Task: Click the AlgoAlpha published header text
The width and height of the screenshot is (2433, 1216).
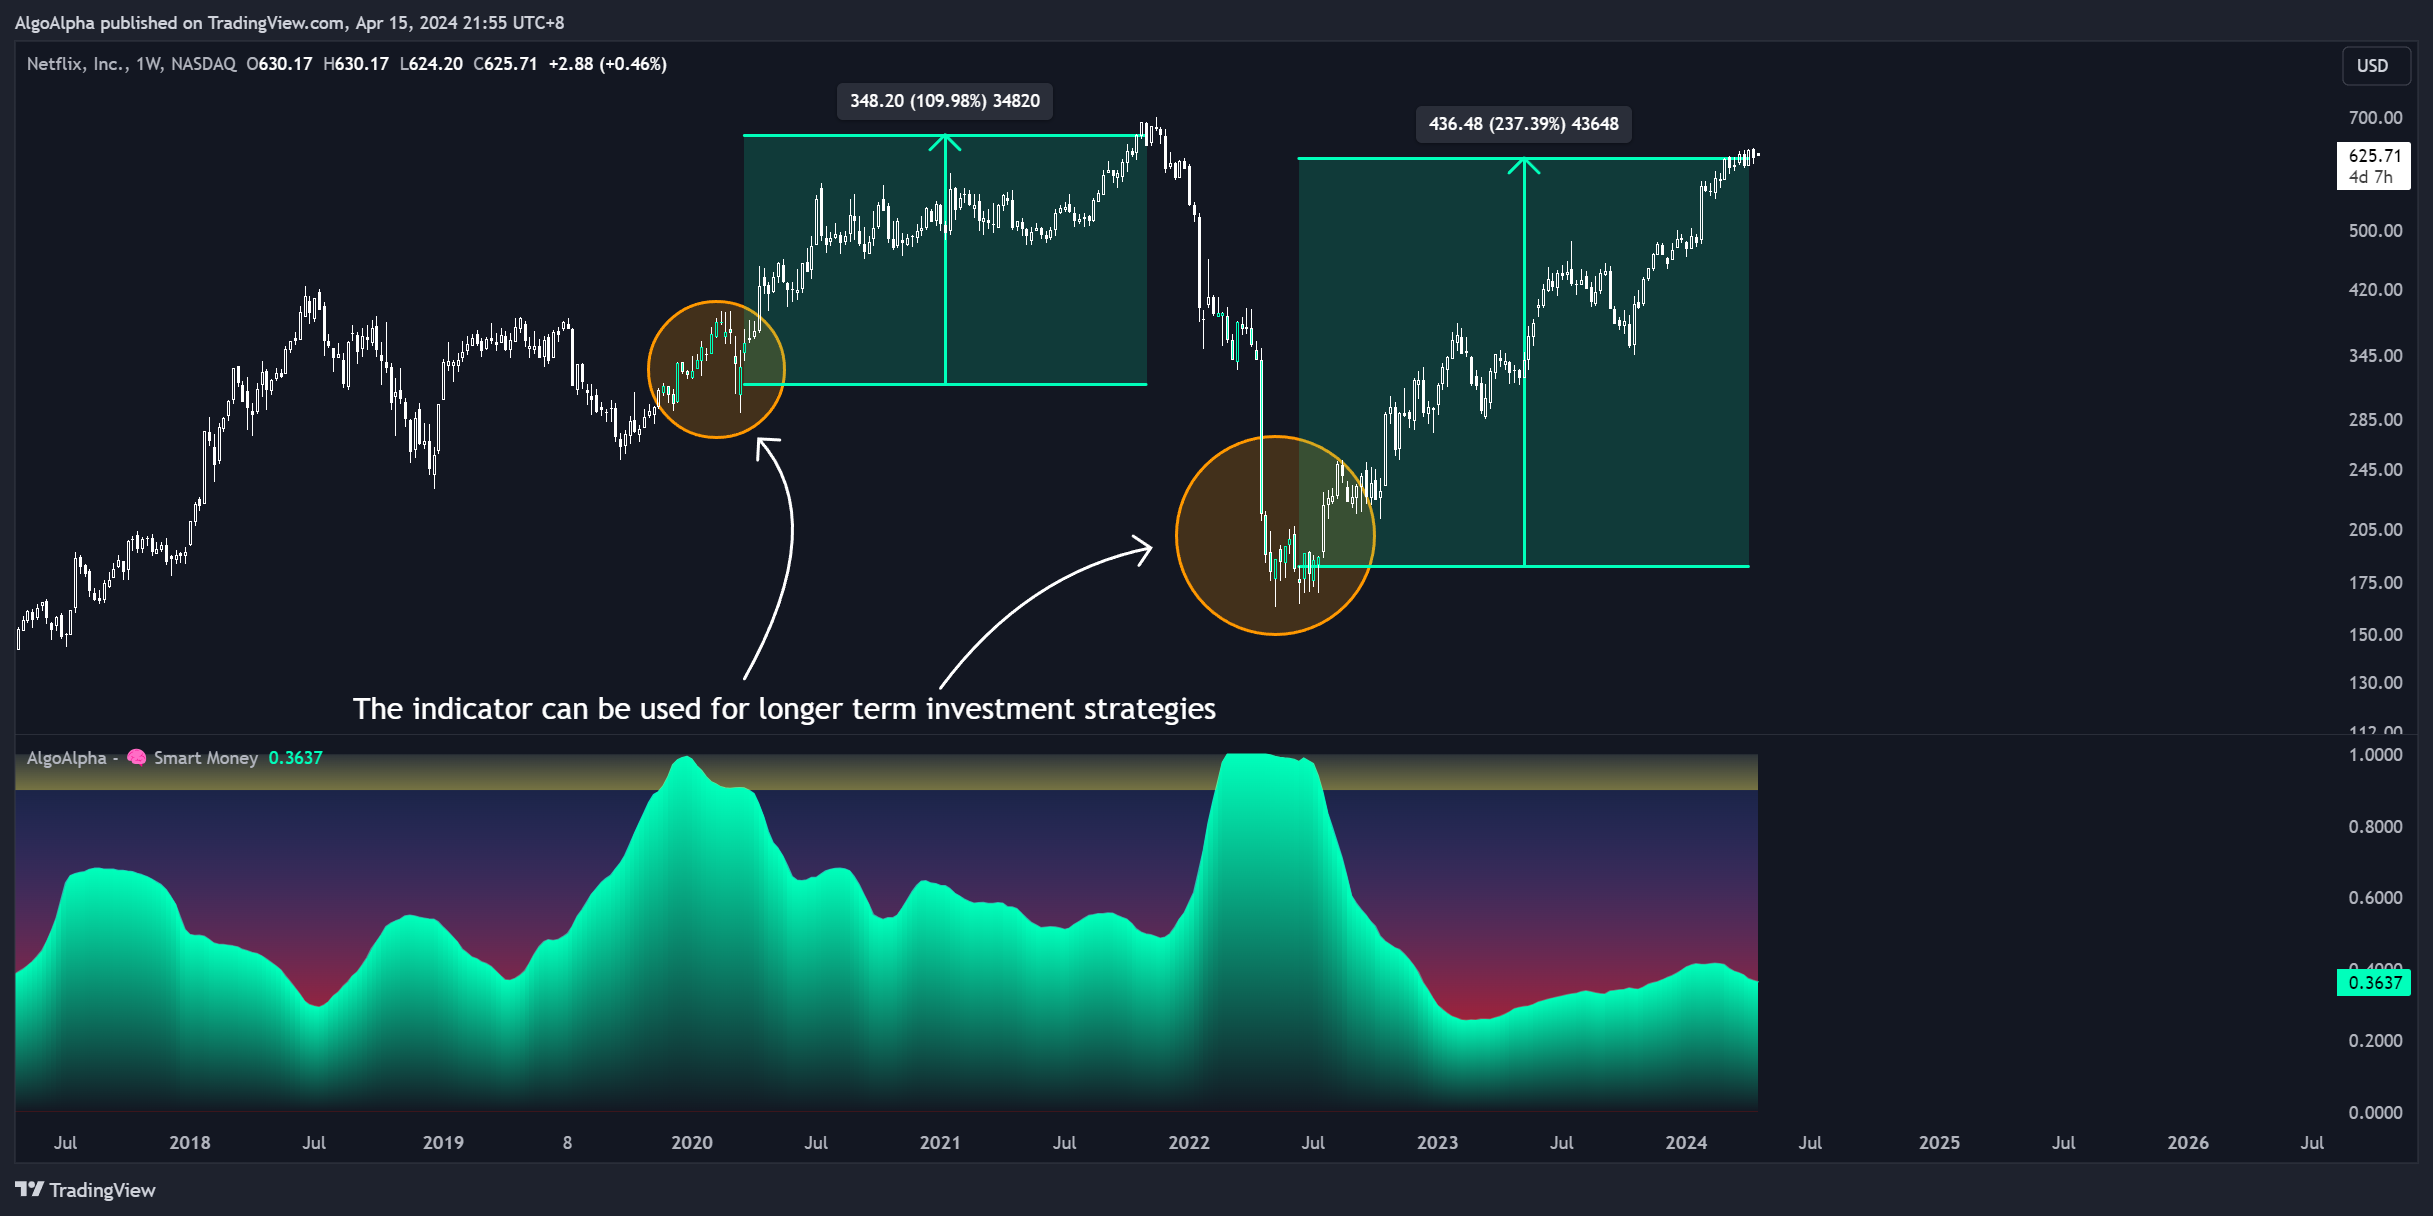Action: pyautogui.click(x=289, y=23)
